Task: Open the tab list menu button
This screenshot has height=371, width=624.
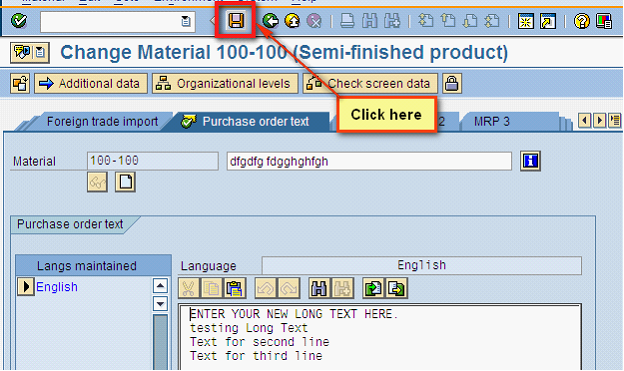Action: point(615,120)
